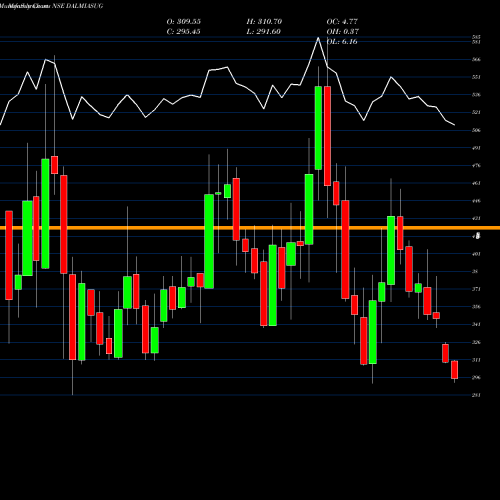Click the 'OH: 0.37' reading
Viewport: 500px width, 500px height.
[343, 32]
